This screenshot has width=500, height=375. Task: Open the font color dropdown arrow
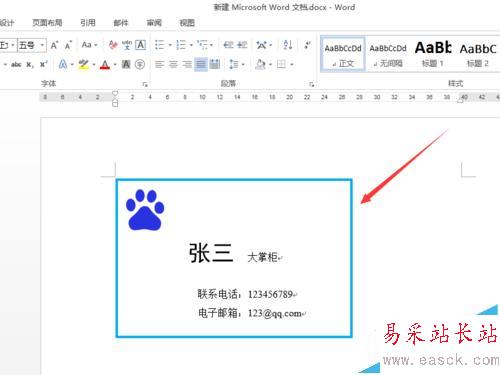point(115,64)
